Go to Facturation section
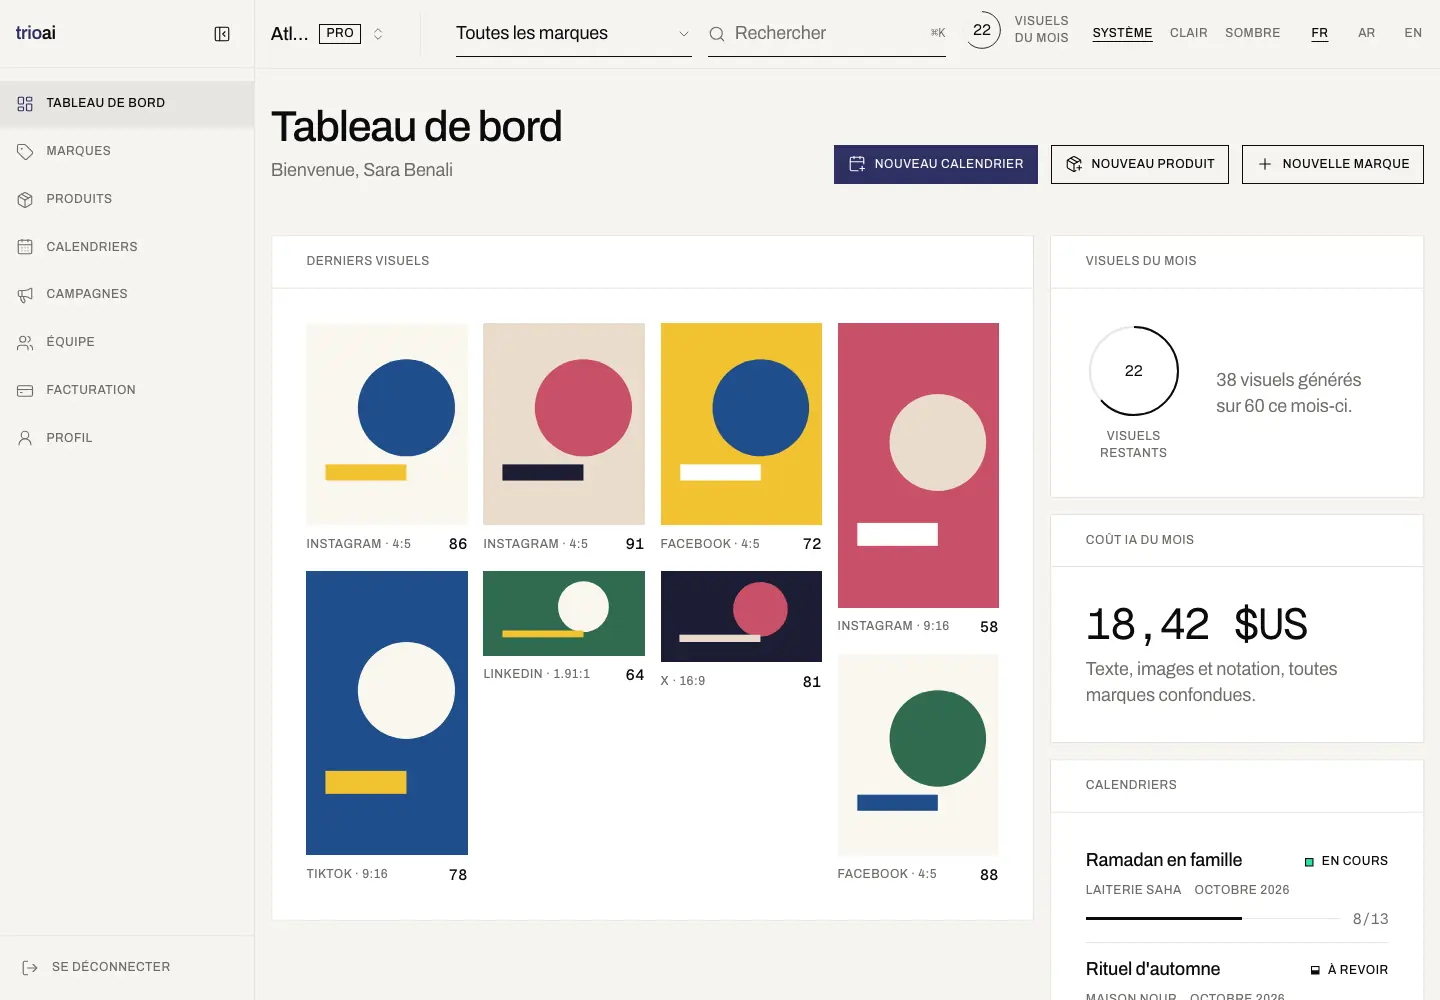Screen dimensions: 1440x1000 click(127, 390)
